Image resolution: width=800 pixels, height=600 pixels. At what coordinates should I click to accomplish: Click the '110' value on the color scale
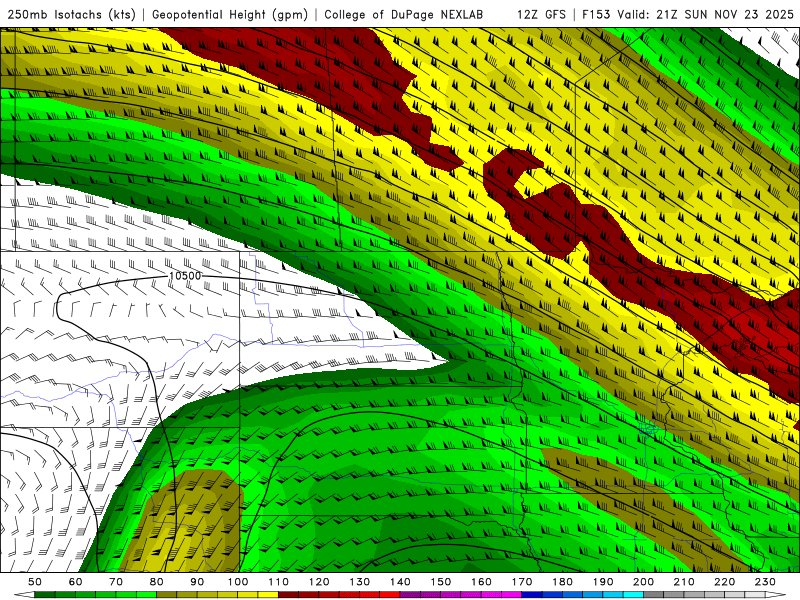click(279, 582)
